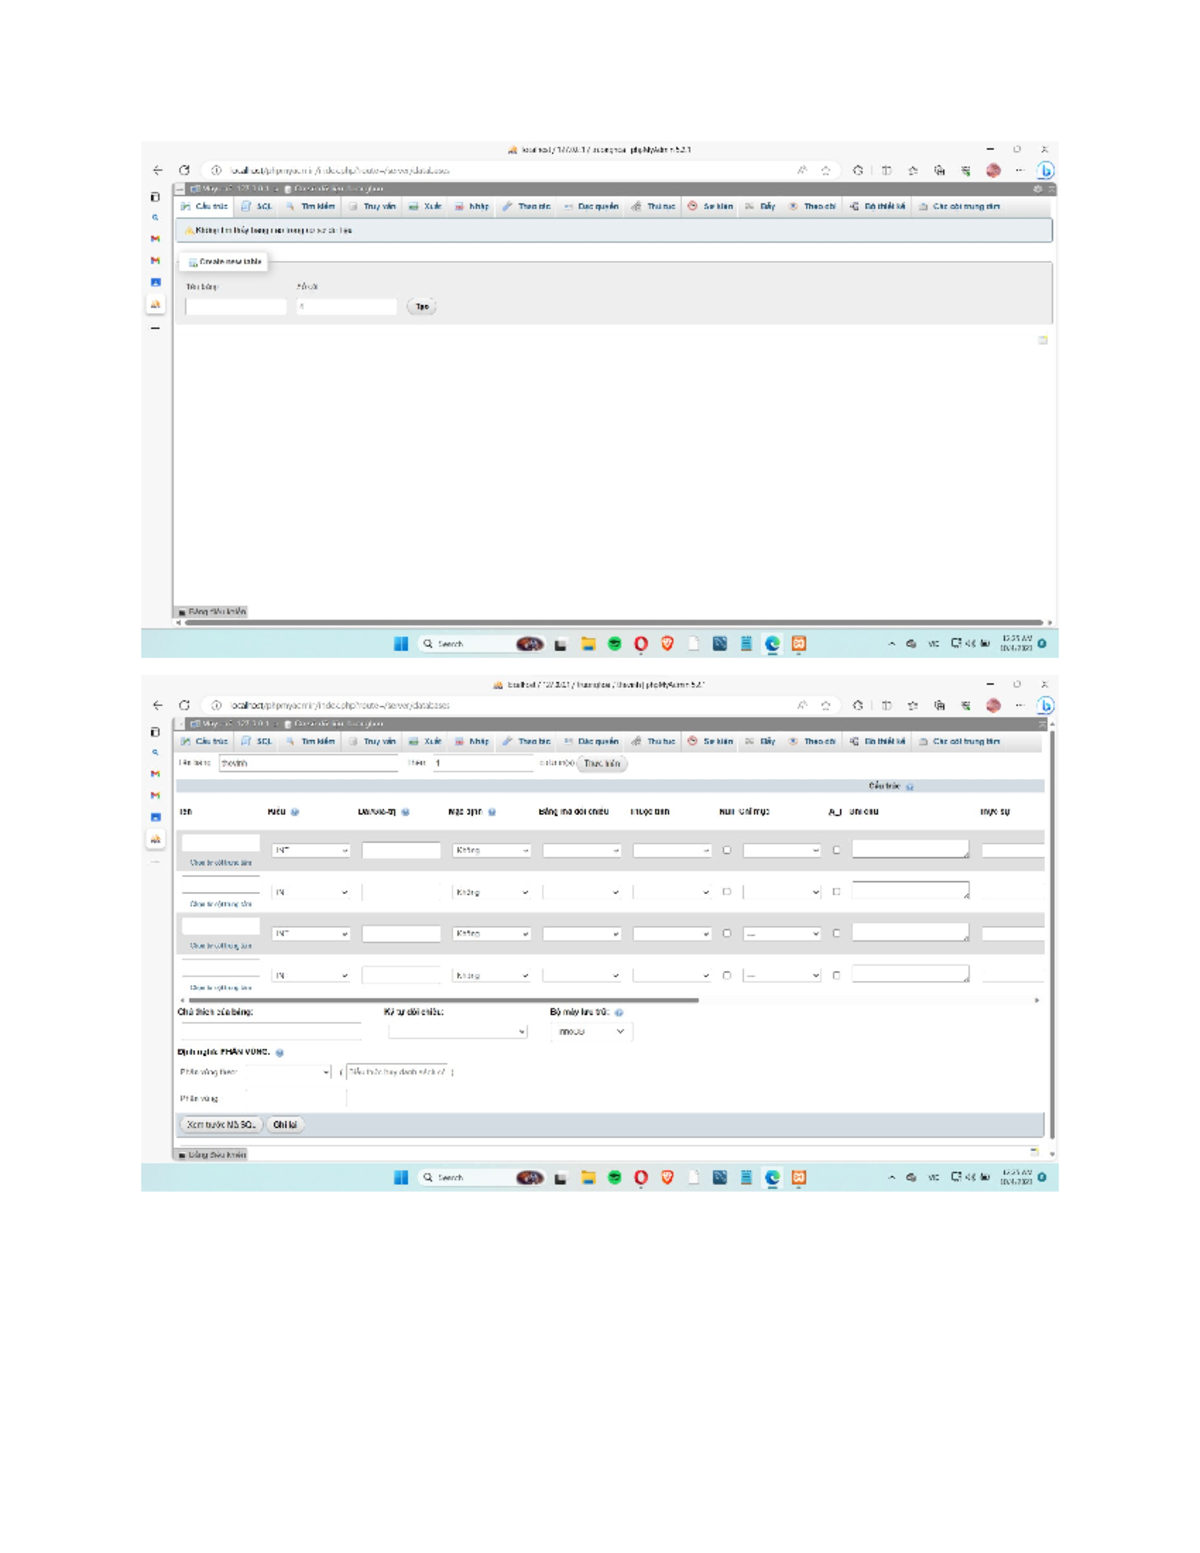Screen dimensions: 1200x1553
Task: Open Kiểu column help icon
Action: (x=294, y=813)
